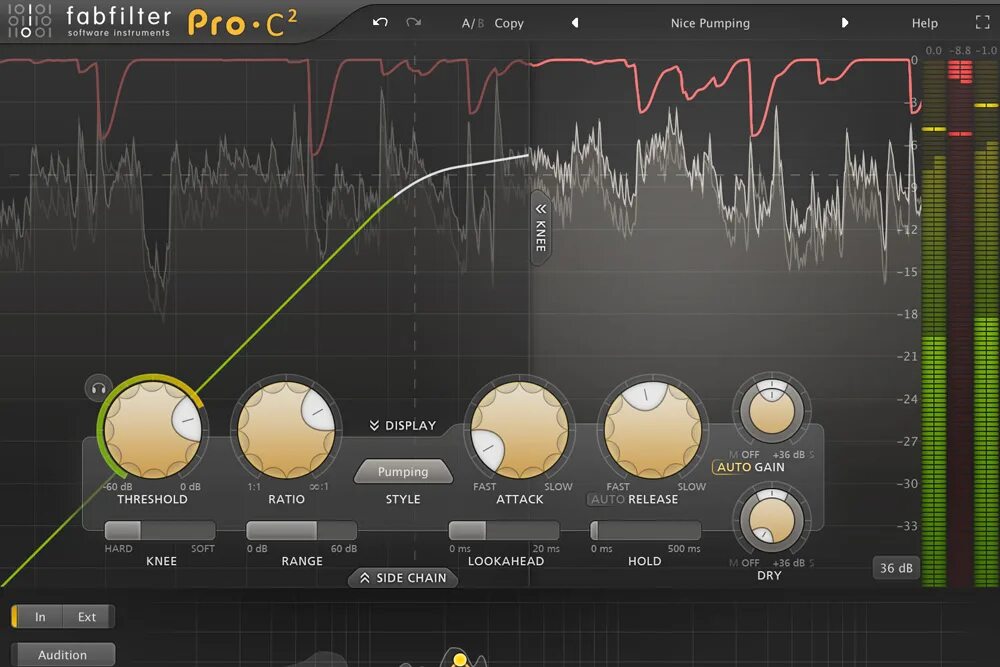Click the Threshold knob
Screen dimensions: 1000x667
click(152, 430)
